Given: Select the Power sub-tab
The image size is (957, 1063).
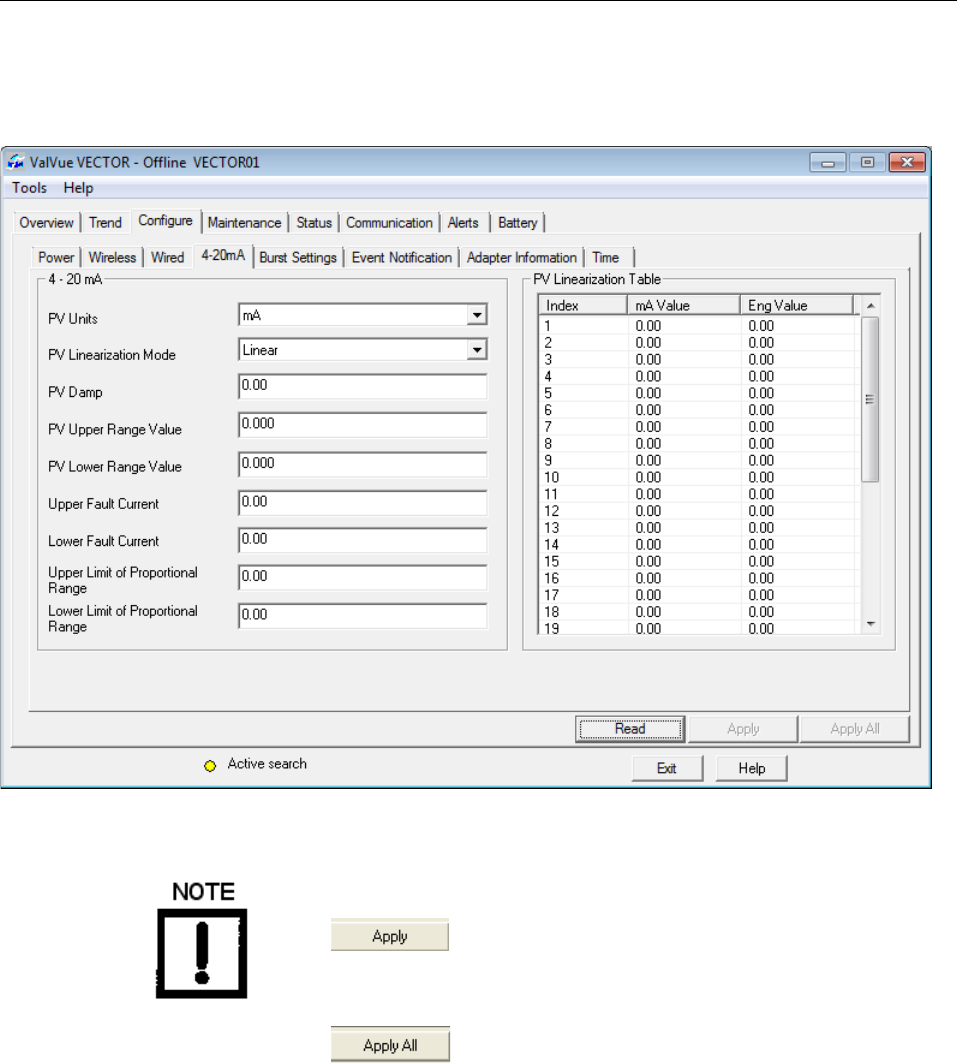Looking at the screenshot, I should [56, 258].
